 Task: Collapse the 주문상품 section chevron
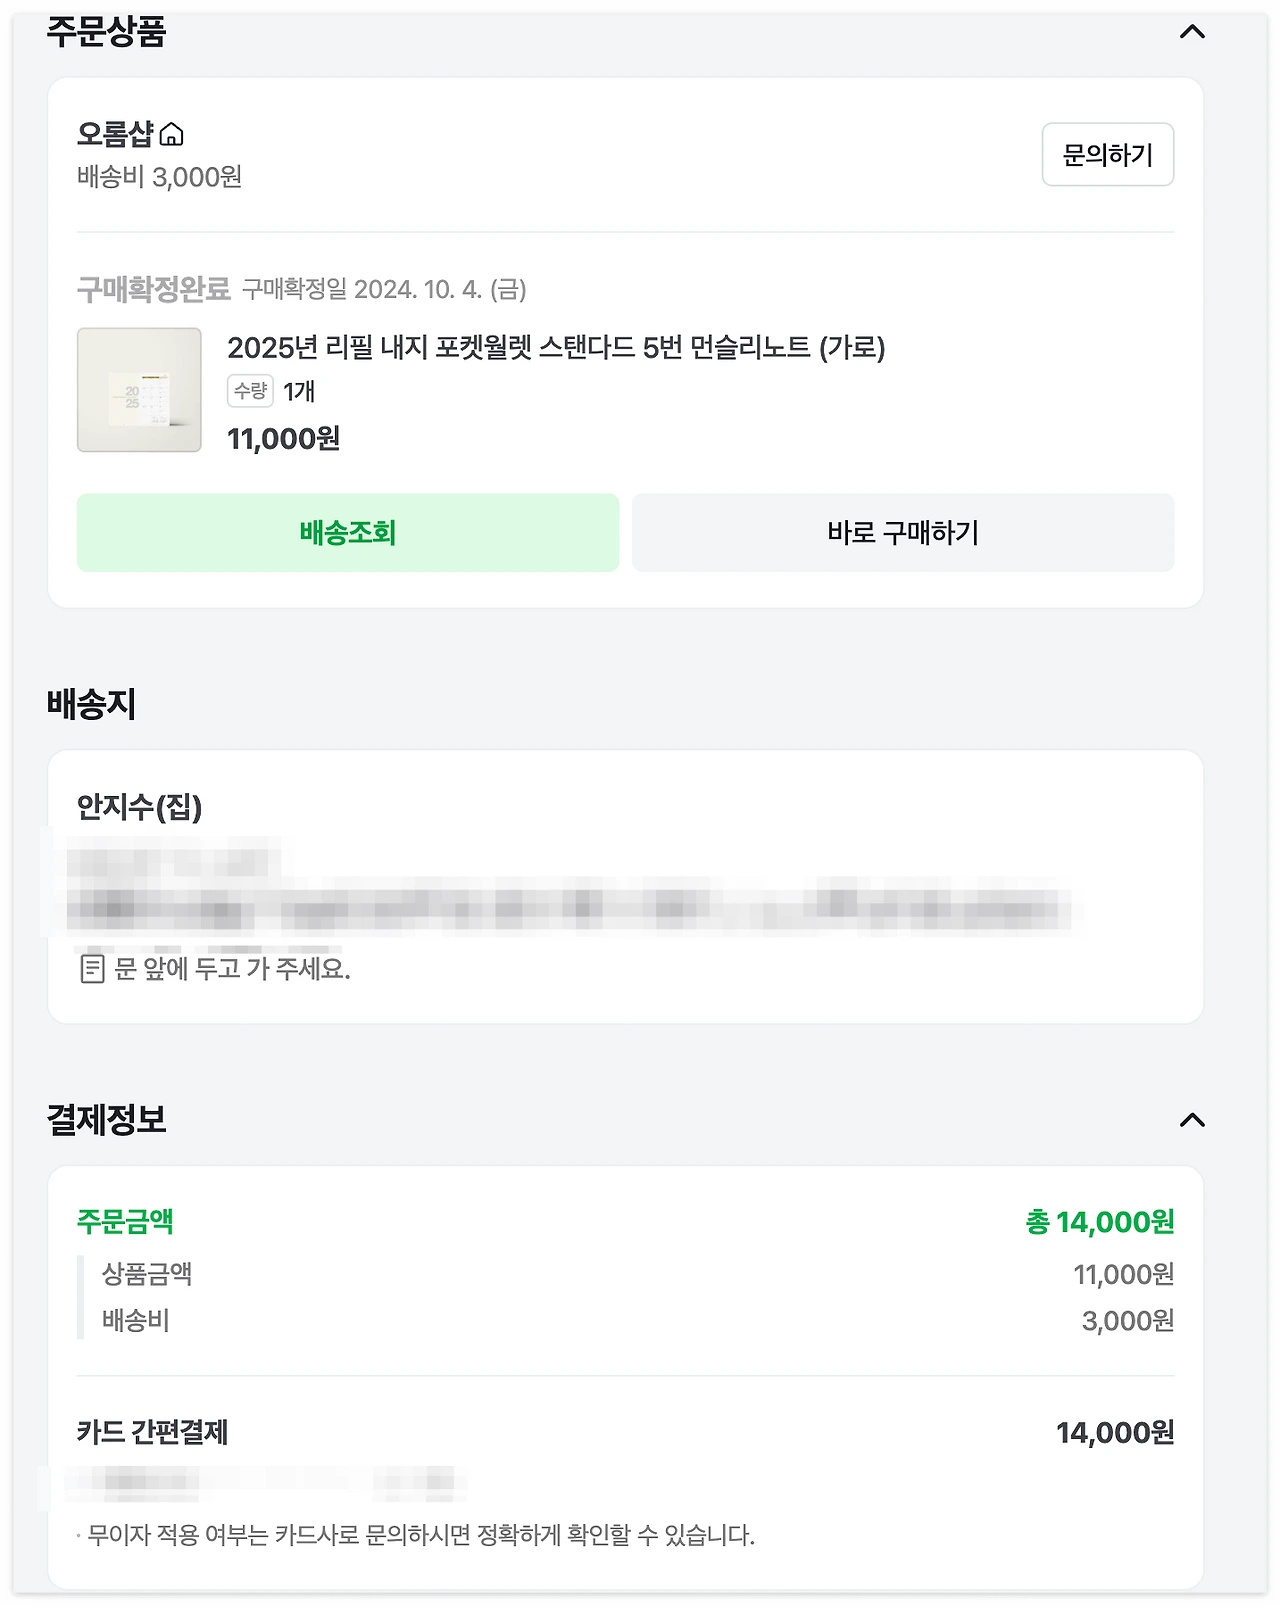point(1192,32)
